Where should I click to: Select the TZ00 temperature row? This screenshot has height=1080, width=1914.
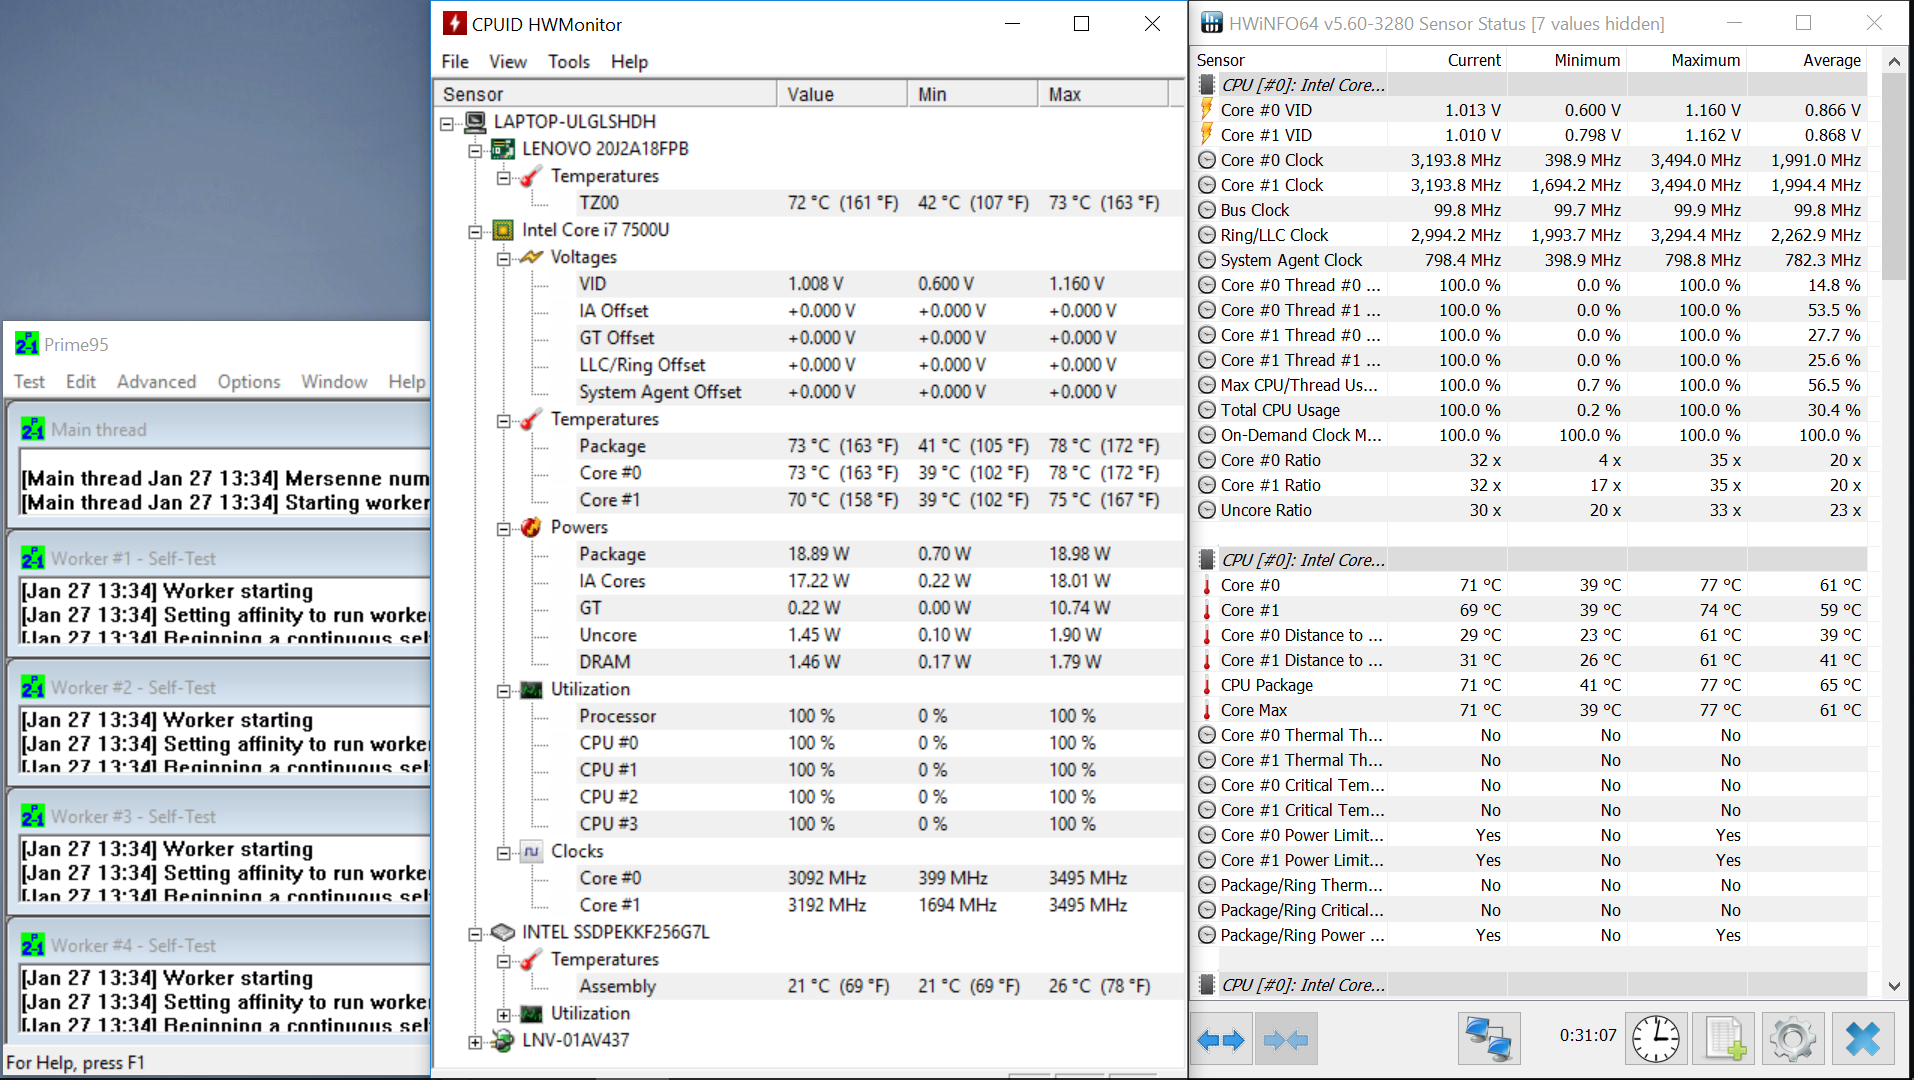[x=810, y=203]
